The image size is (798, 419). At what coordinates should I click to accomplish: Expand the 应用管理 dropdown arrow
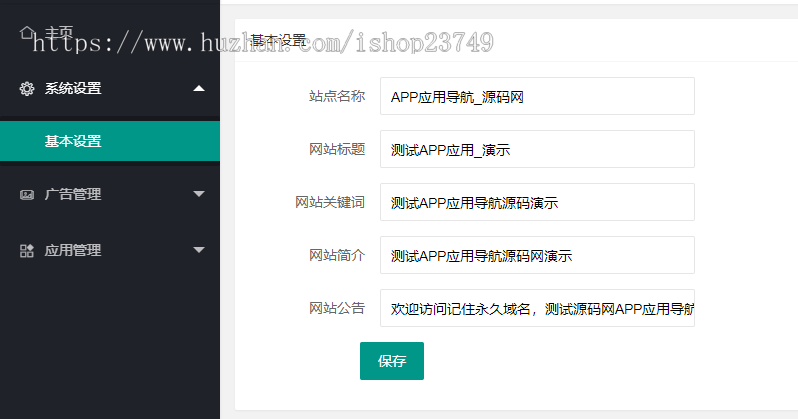pyautogui.click(x=199, y=250)
